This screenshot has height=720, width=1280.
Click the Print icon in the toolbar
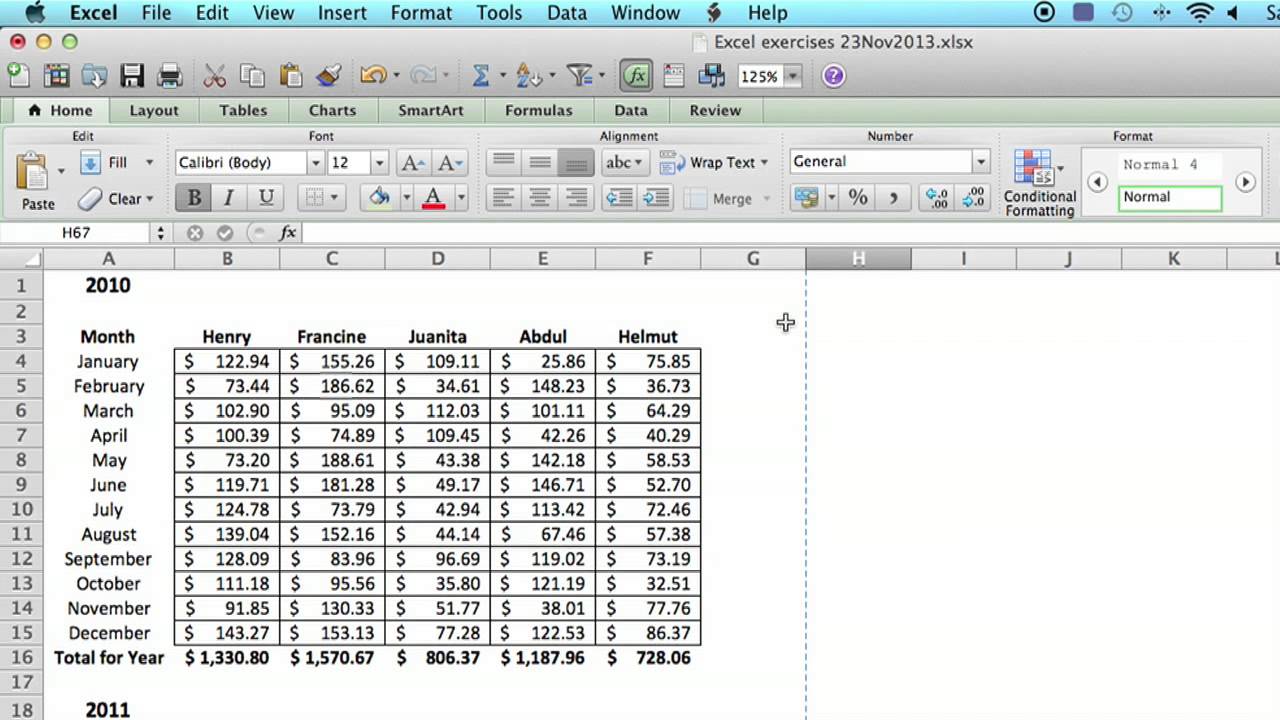coord(169,75)
